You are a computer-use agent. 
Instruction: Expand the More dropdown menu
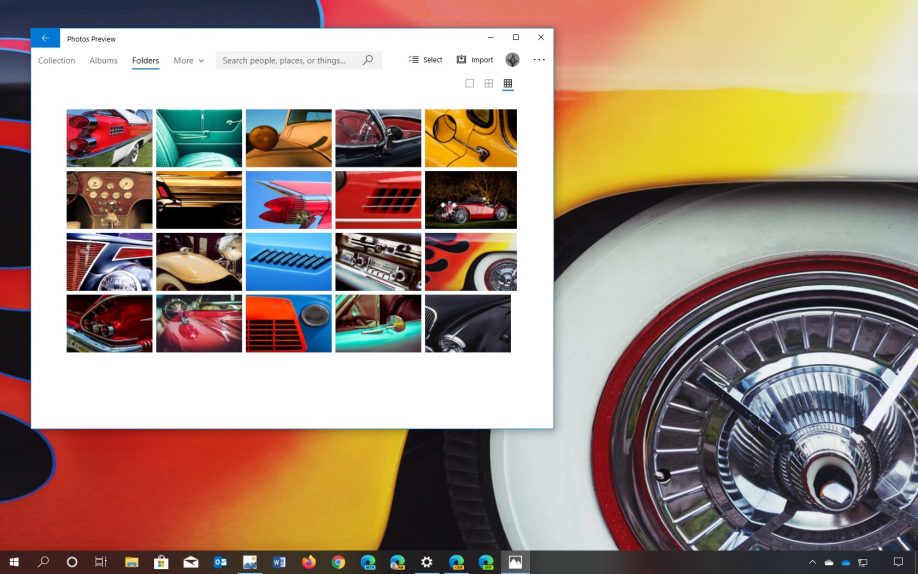pyautogui.click(x=189, y=60)
